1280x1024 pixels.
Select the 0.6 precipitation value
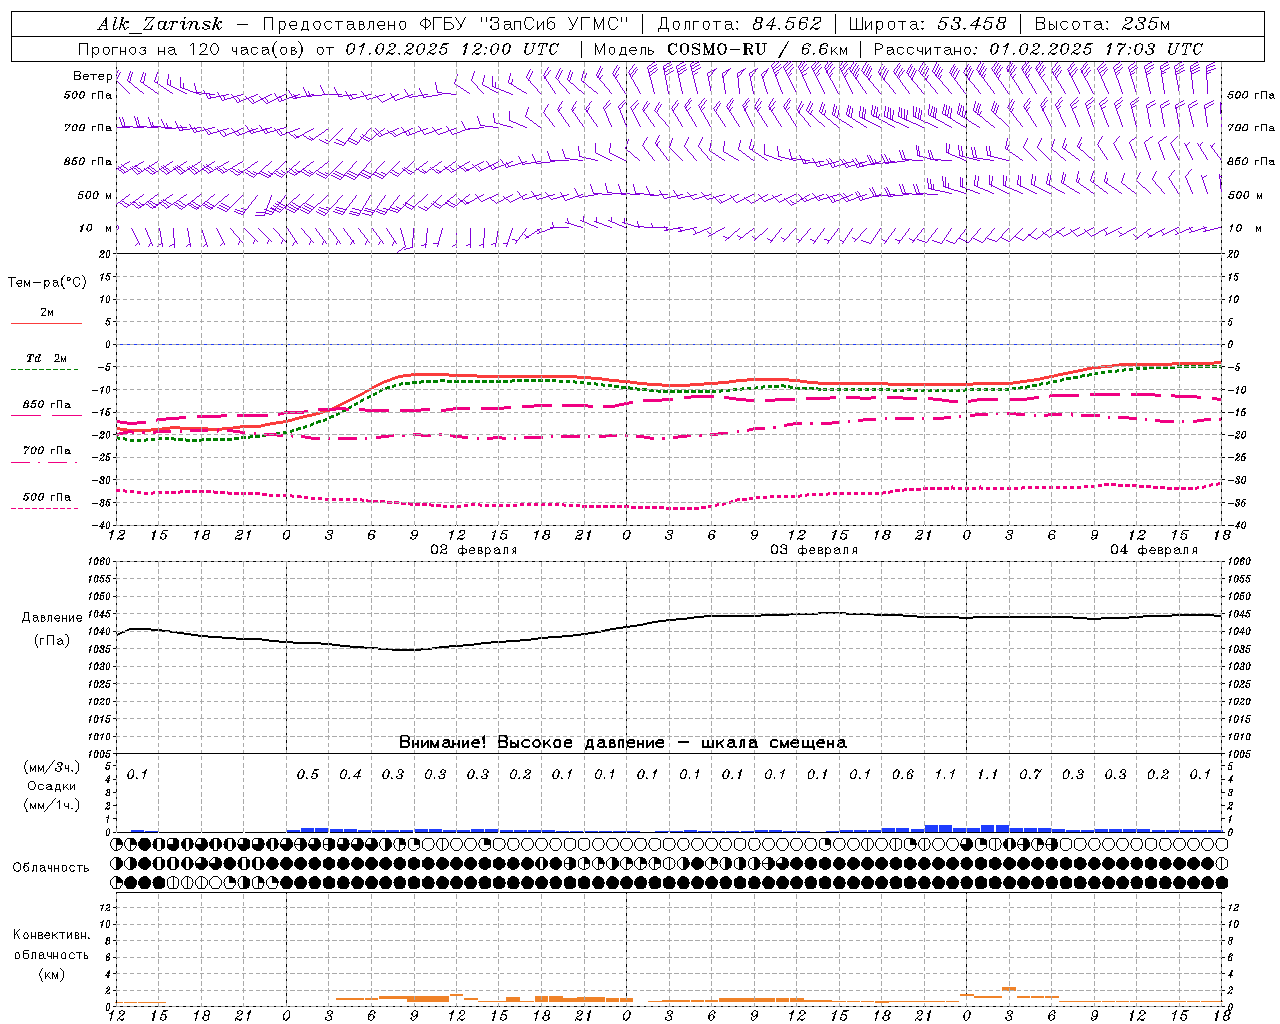click(x=903, y=774)
